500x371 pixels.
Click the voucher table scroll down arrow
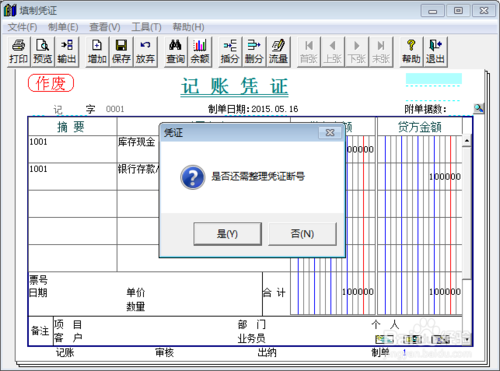[467, 339]
